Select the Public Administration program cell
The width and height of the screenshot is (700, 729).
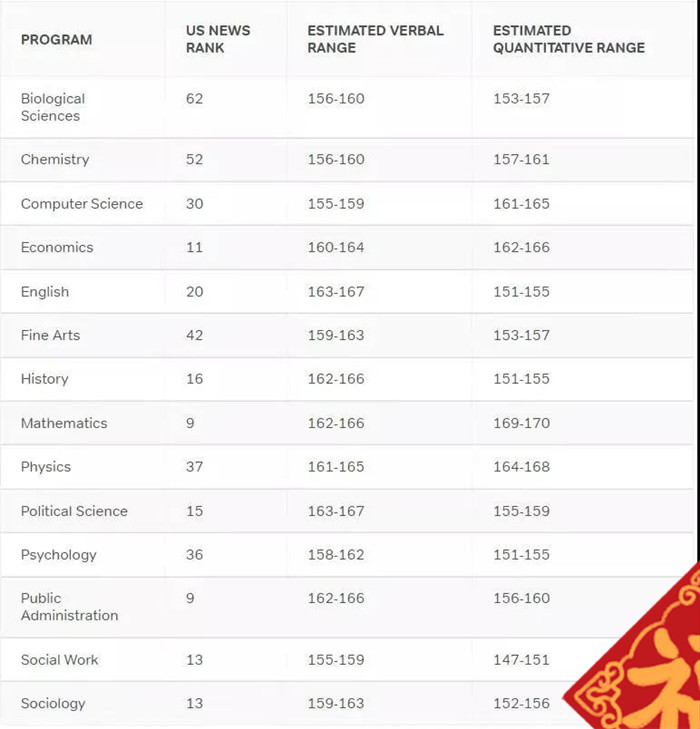click(69, 607)
